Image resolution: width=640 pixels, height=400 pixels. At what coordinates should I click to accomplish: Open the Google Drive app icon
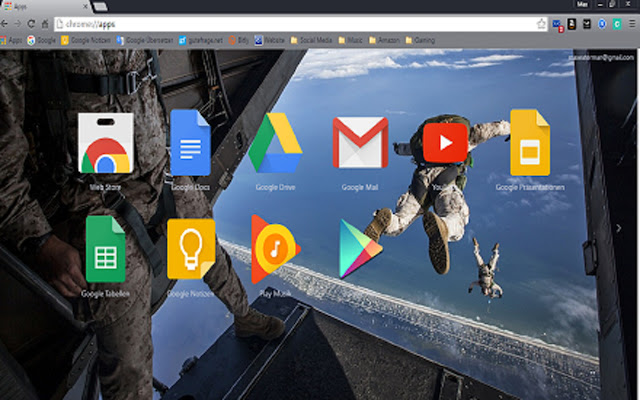click(x=275, y=143)
